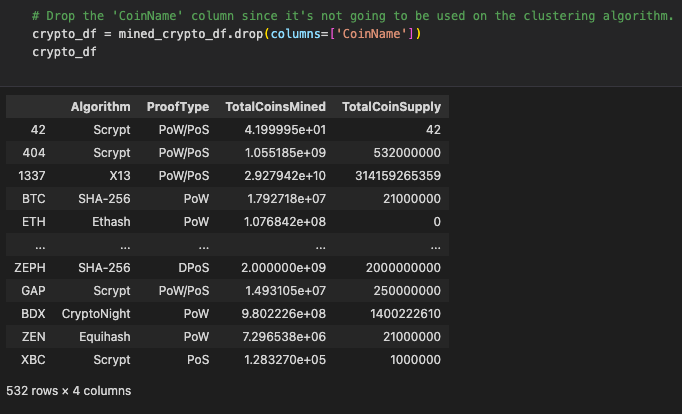The image size is (682, 414).
Task: Click the value '9.802226e+08'
Action: click(284, 314)
